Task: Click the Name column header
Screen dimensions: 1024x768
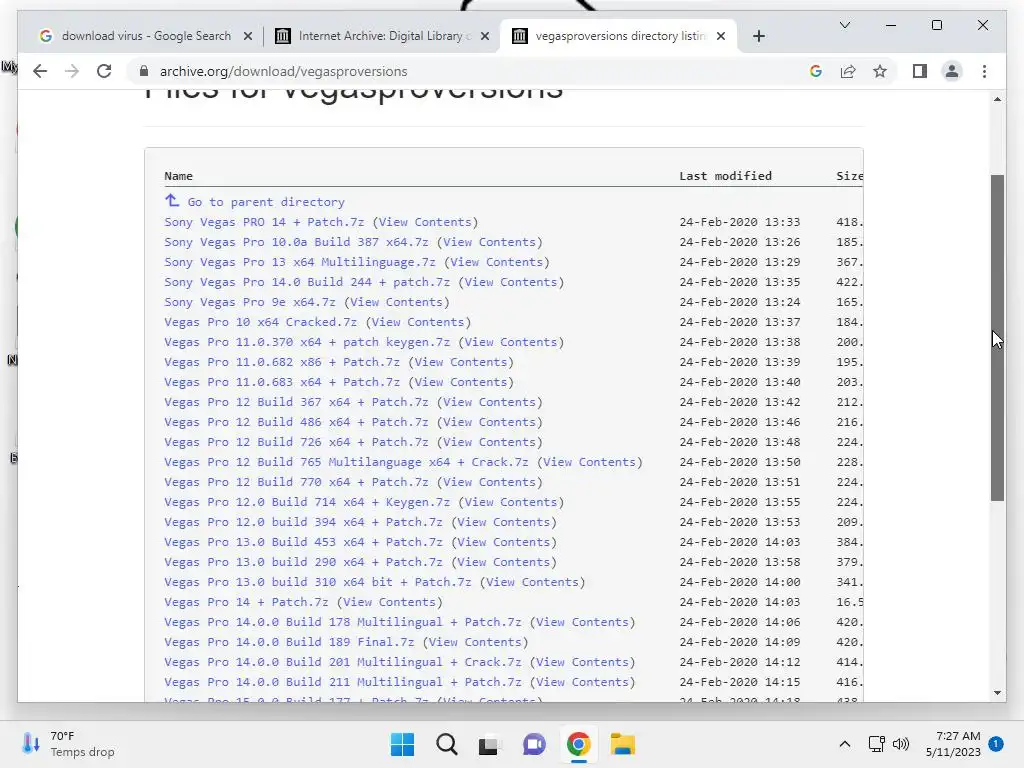Action: [x=178, y=176]
